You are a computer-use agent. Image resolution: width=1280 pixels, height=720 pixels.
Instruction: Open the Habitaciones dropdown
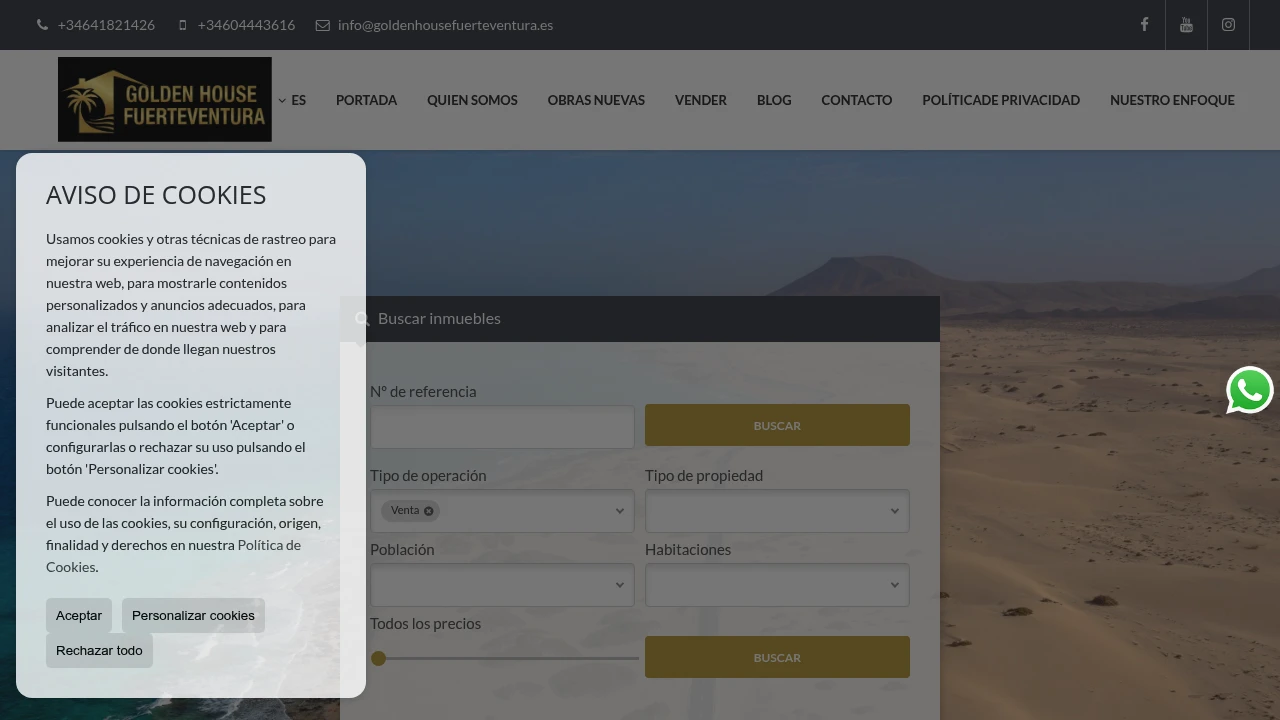click(x=777, y=585)
